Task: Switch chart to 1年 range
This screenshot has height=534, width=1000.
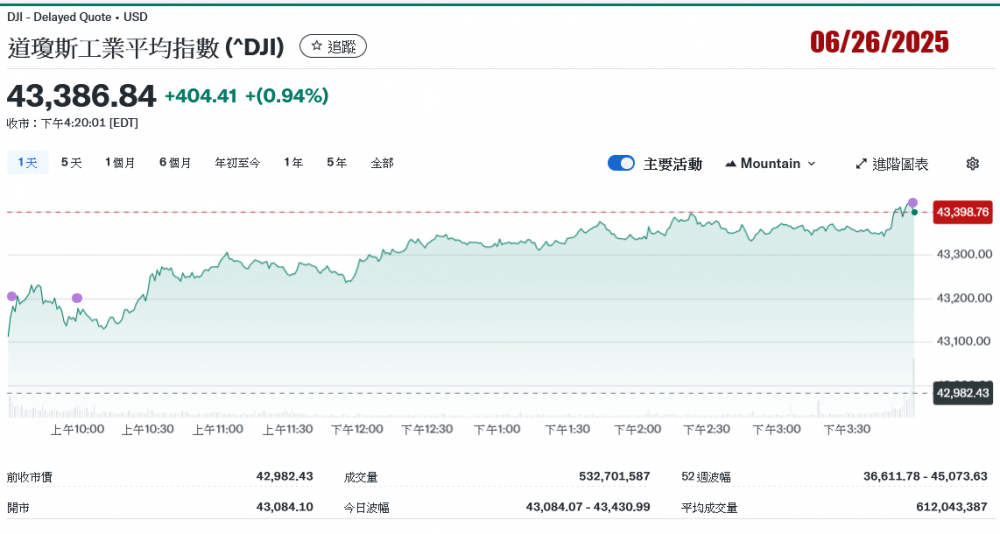Action: pyautogui.click(x=293, y=163)
